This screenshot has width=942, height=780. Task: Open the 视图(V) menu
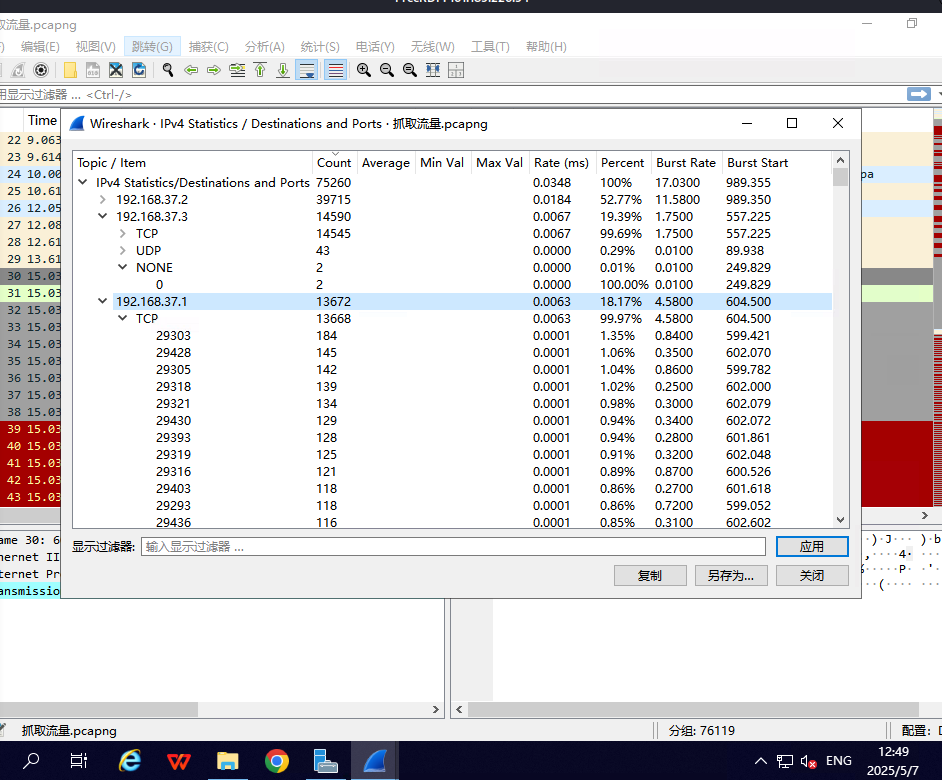click(96, 46)
